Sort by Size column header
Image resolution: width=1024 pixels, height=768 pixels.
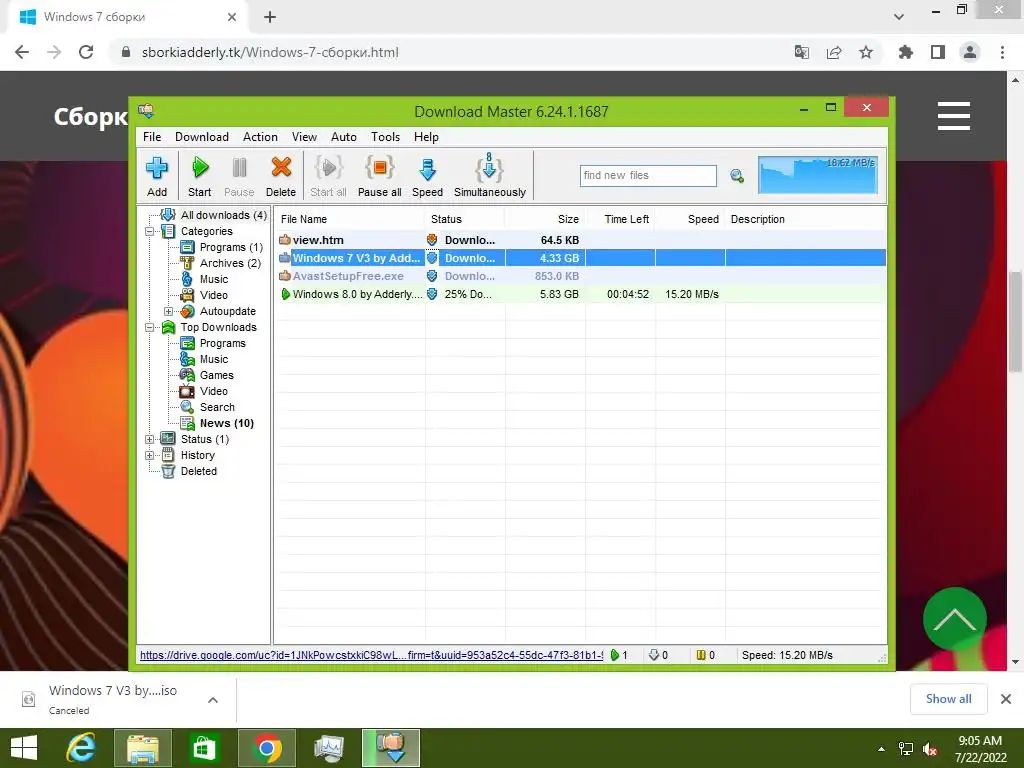pyautogui.click(x=545, y=219)
